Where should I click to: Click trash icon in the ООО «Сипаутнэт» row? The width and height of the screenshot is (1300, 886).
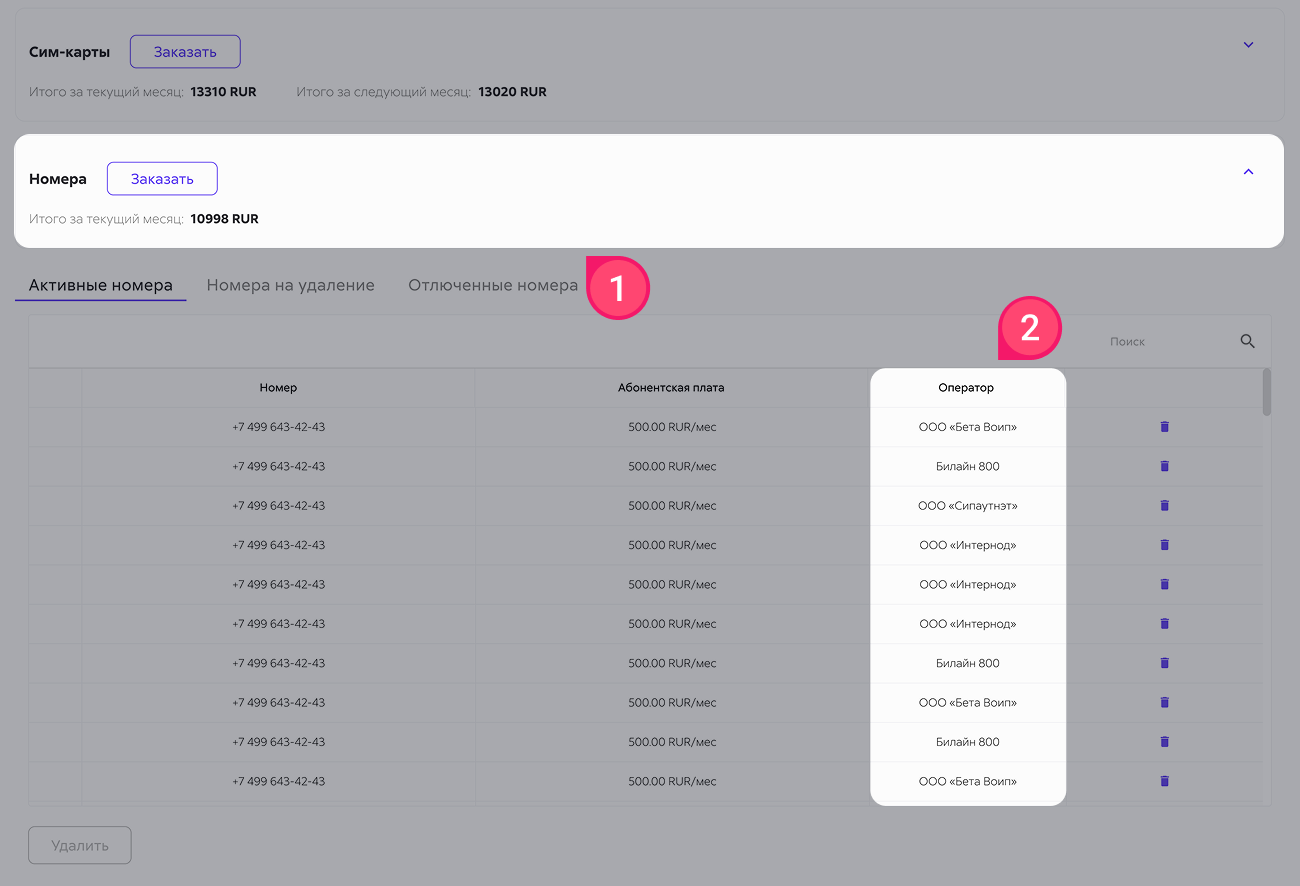point(1164,506)
